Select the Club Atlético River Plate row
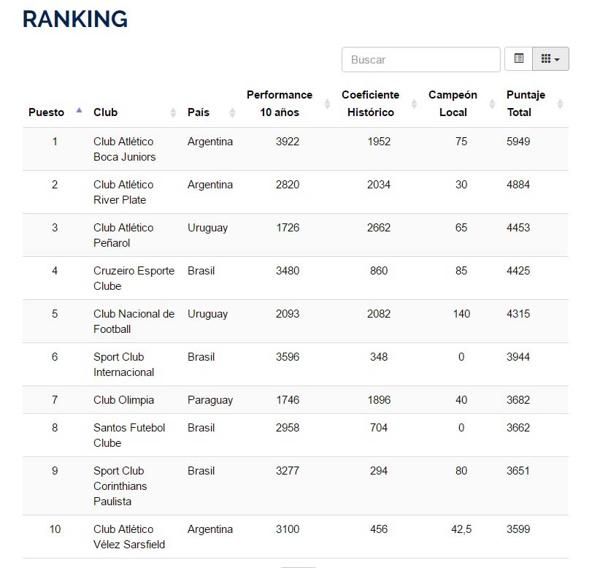600x568 pixels. coord(123,192)
